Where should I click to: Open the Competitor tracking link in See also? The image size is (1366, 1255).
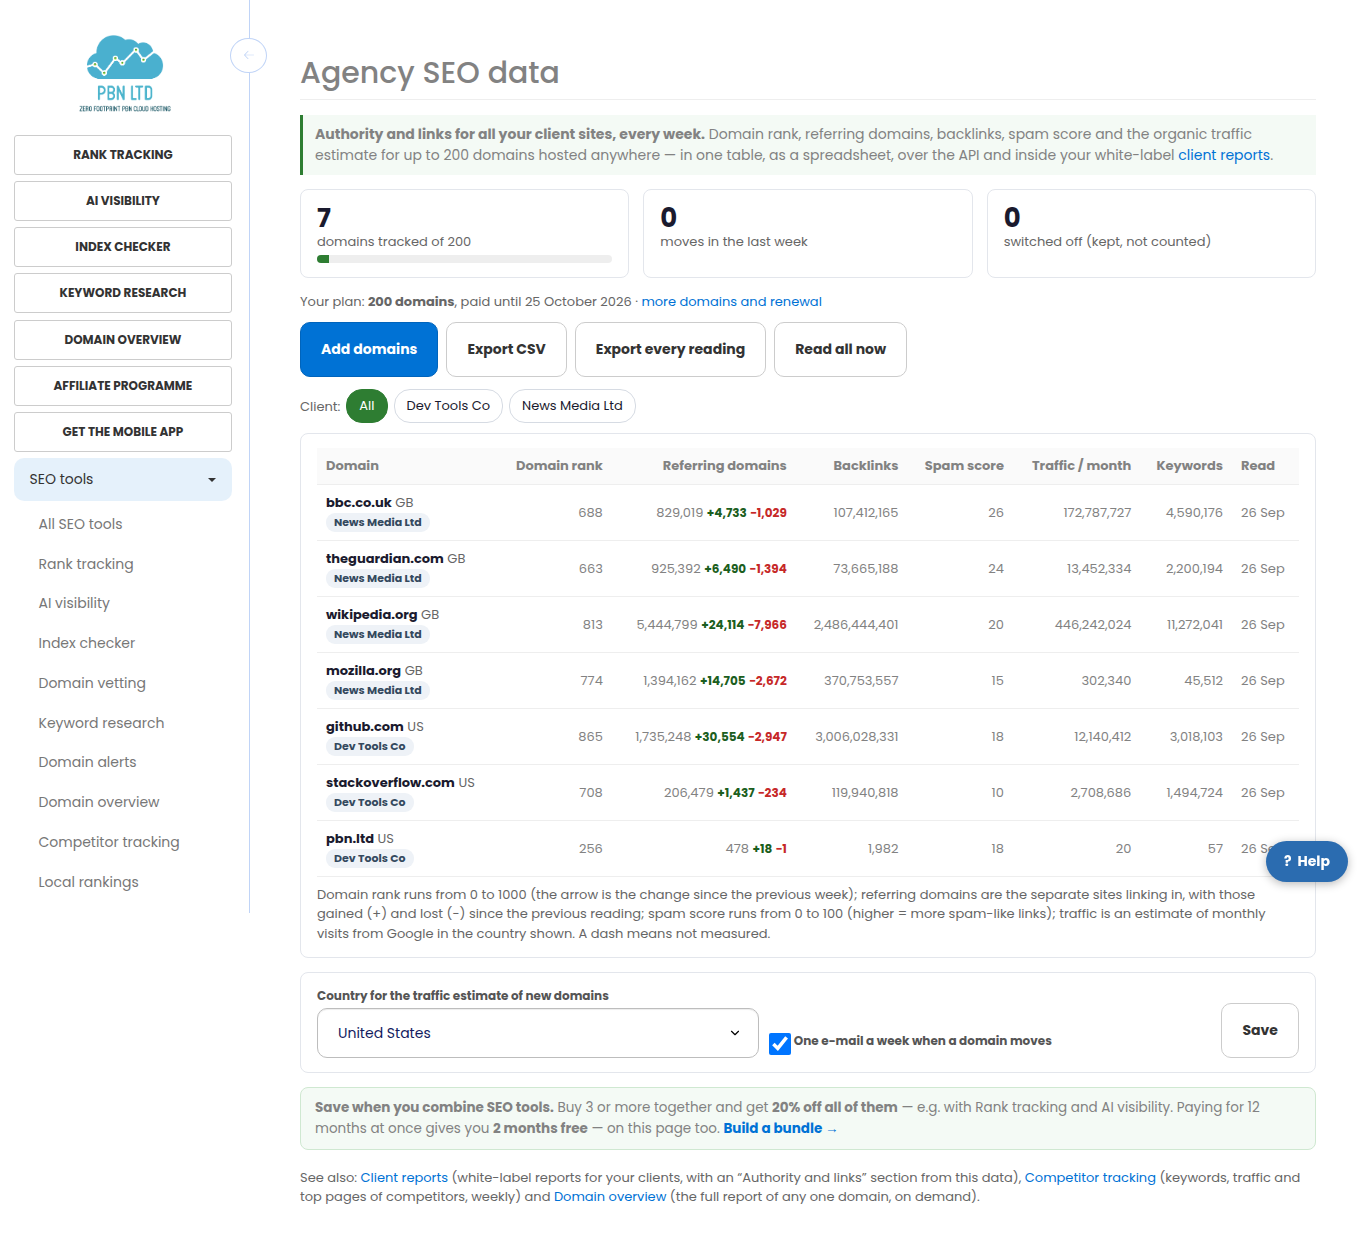1090,1178
